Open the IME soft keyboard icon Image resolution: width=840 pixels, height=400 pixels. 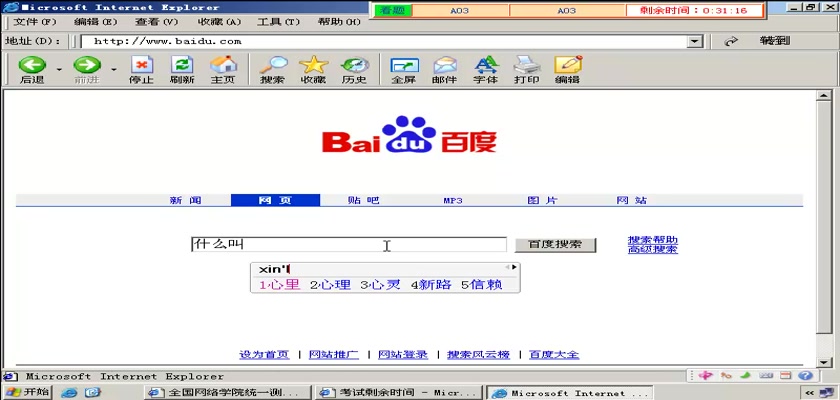click(766, 376)
